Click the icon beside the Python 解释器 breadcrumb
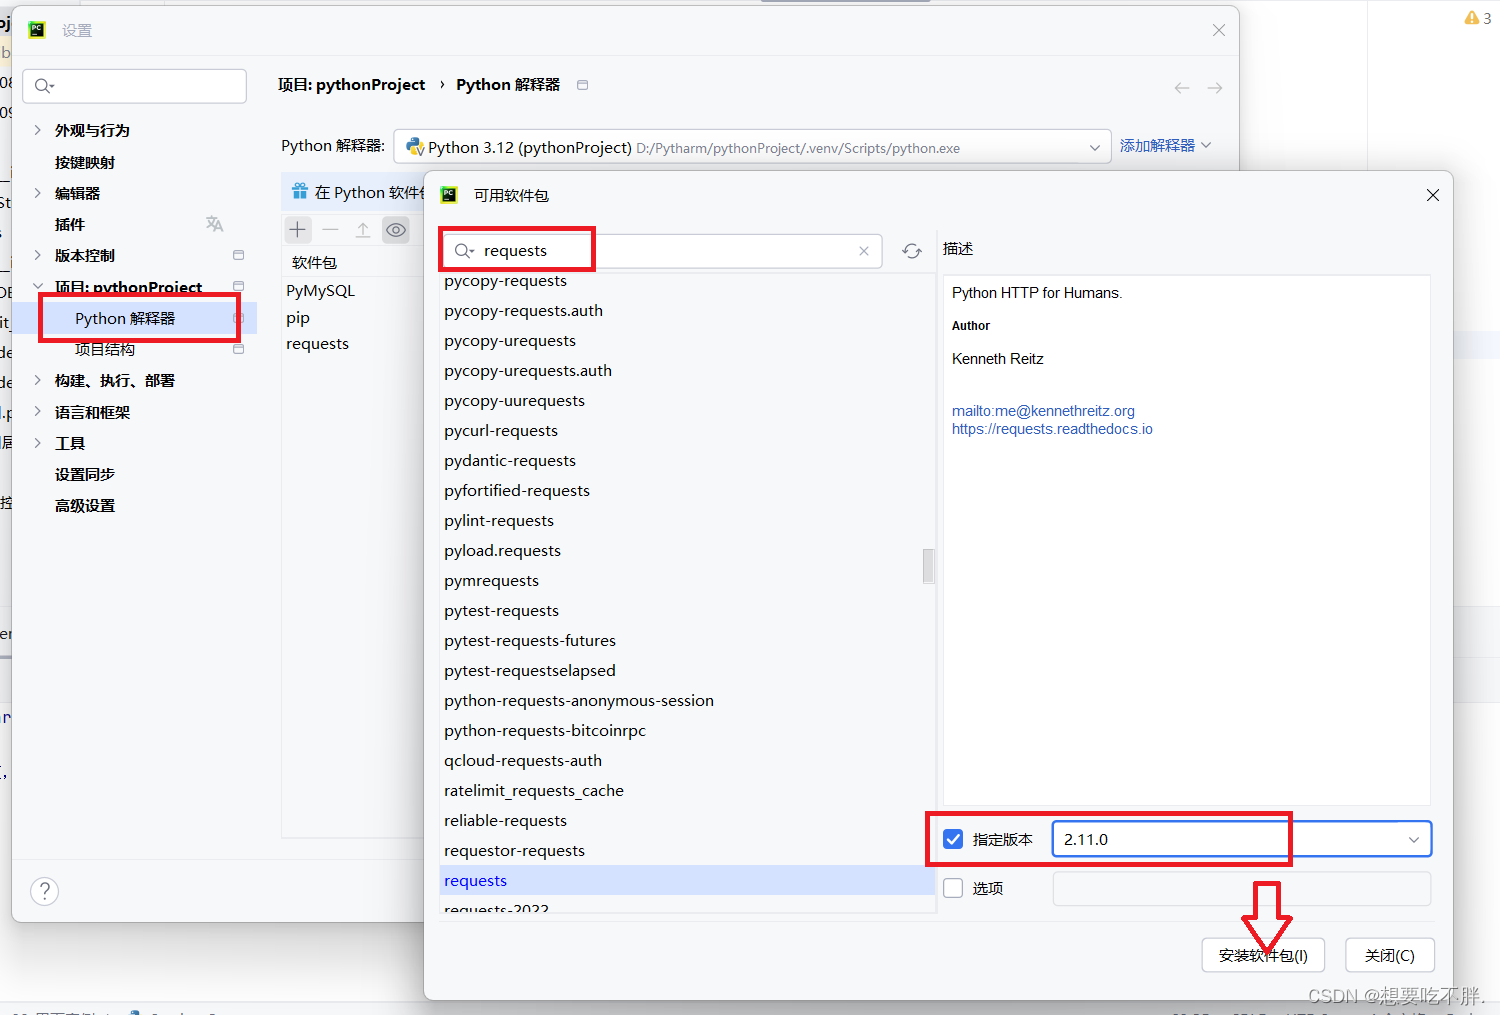This screenshot has width=1500, height=1015. pyautogui.click(x=583, y=85)
